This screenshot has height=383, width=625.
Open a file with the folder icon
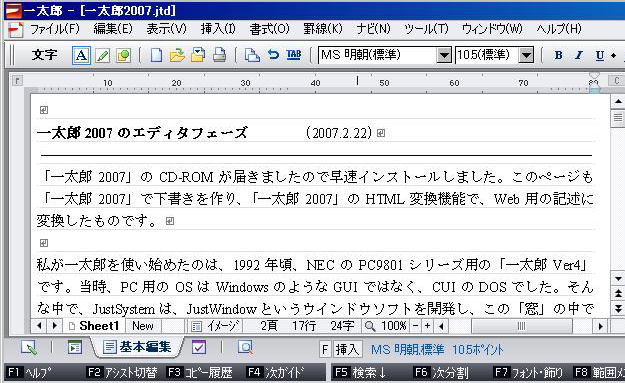pyautogui.click(x=177, y=55)
